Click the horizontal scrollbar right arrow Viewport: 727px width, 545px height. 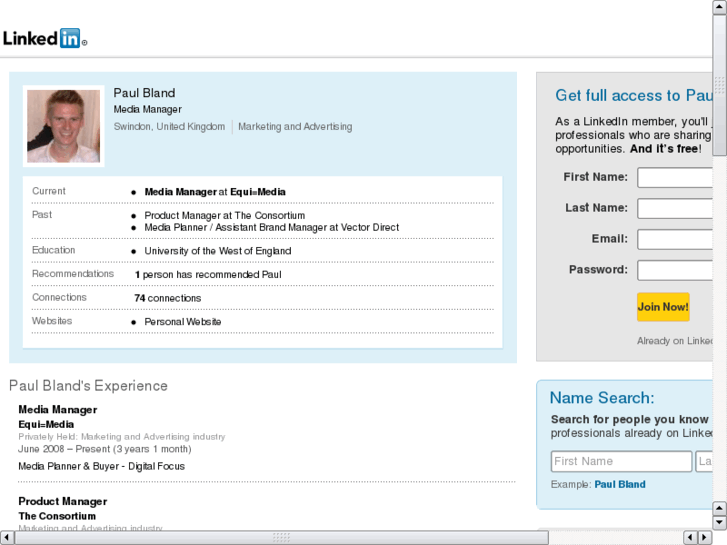click(x=705, y=538)
